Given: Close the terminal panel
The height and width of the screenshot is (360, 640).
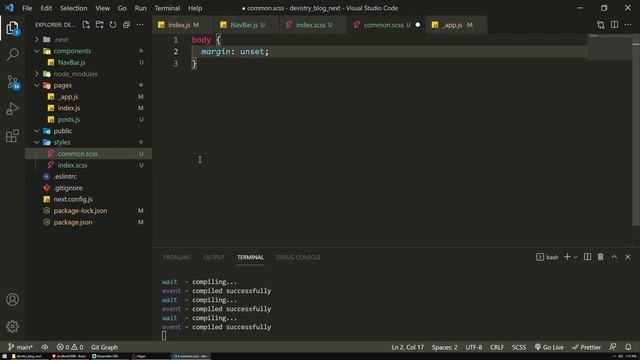Looking at the screenshot, I should click(x=628, y=257).
